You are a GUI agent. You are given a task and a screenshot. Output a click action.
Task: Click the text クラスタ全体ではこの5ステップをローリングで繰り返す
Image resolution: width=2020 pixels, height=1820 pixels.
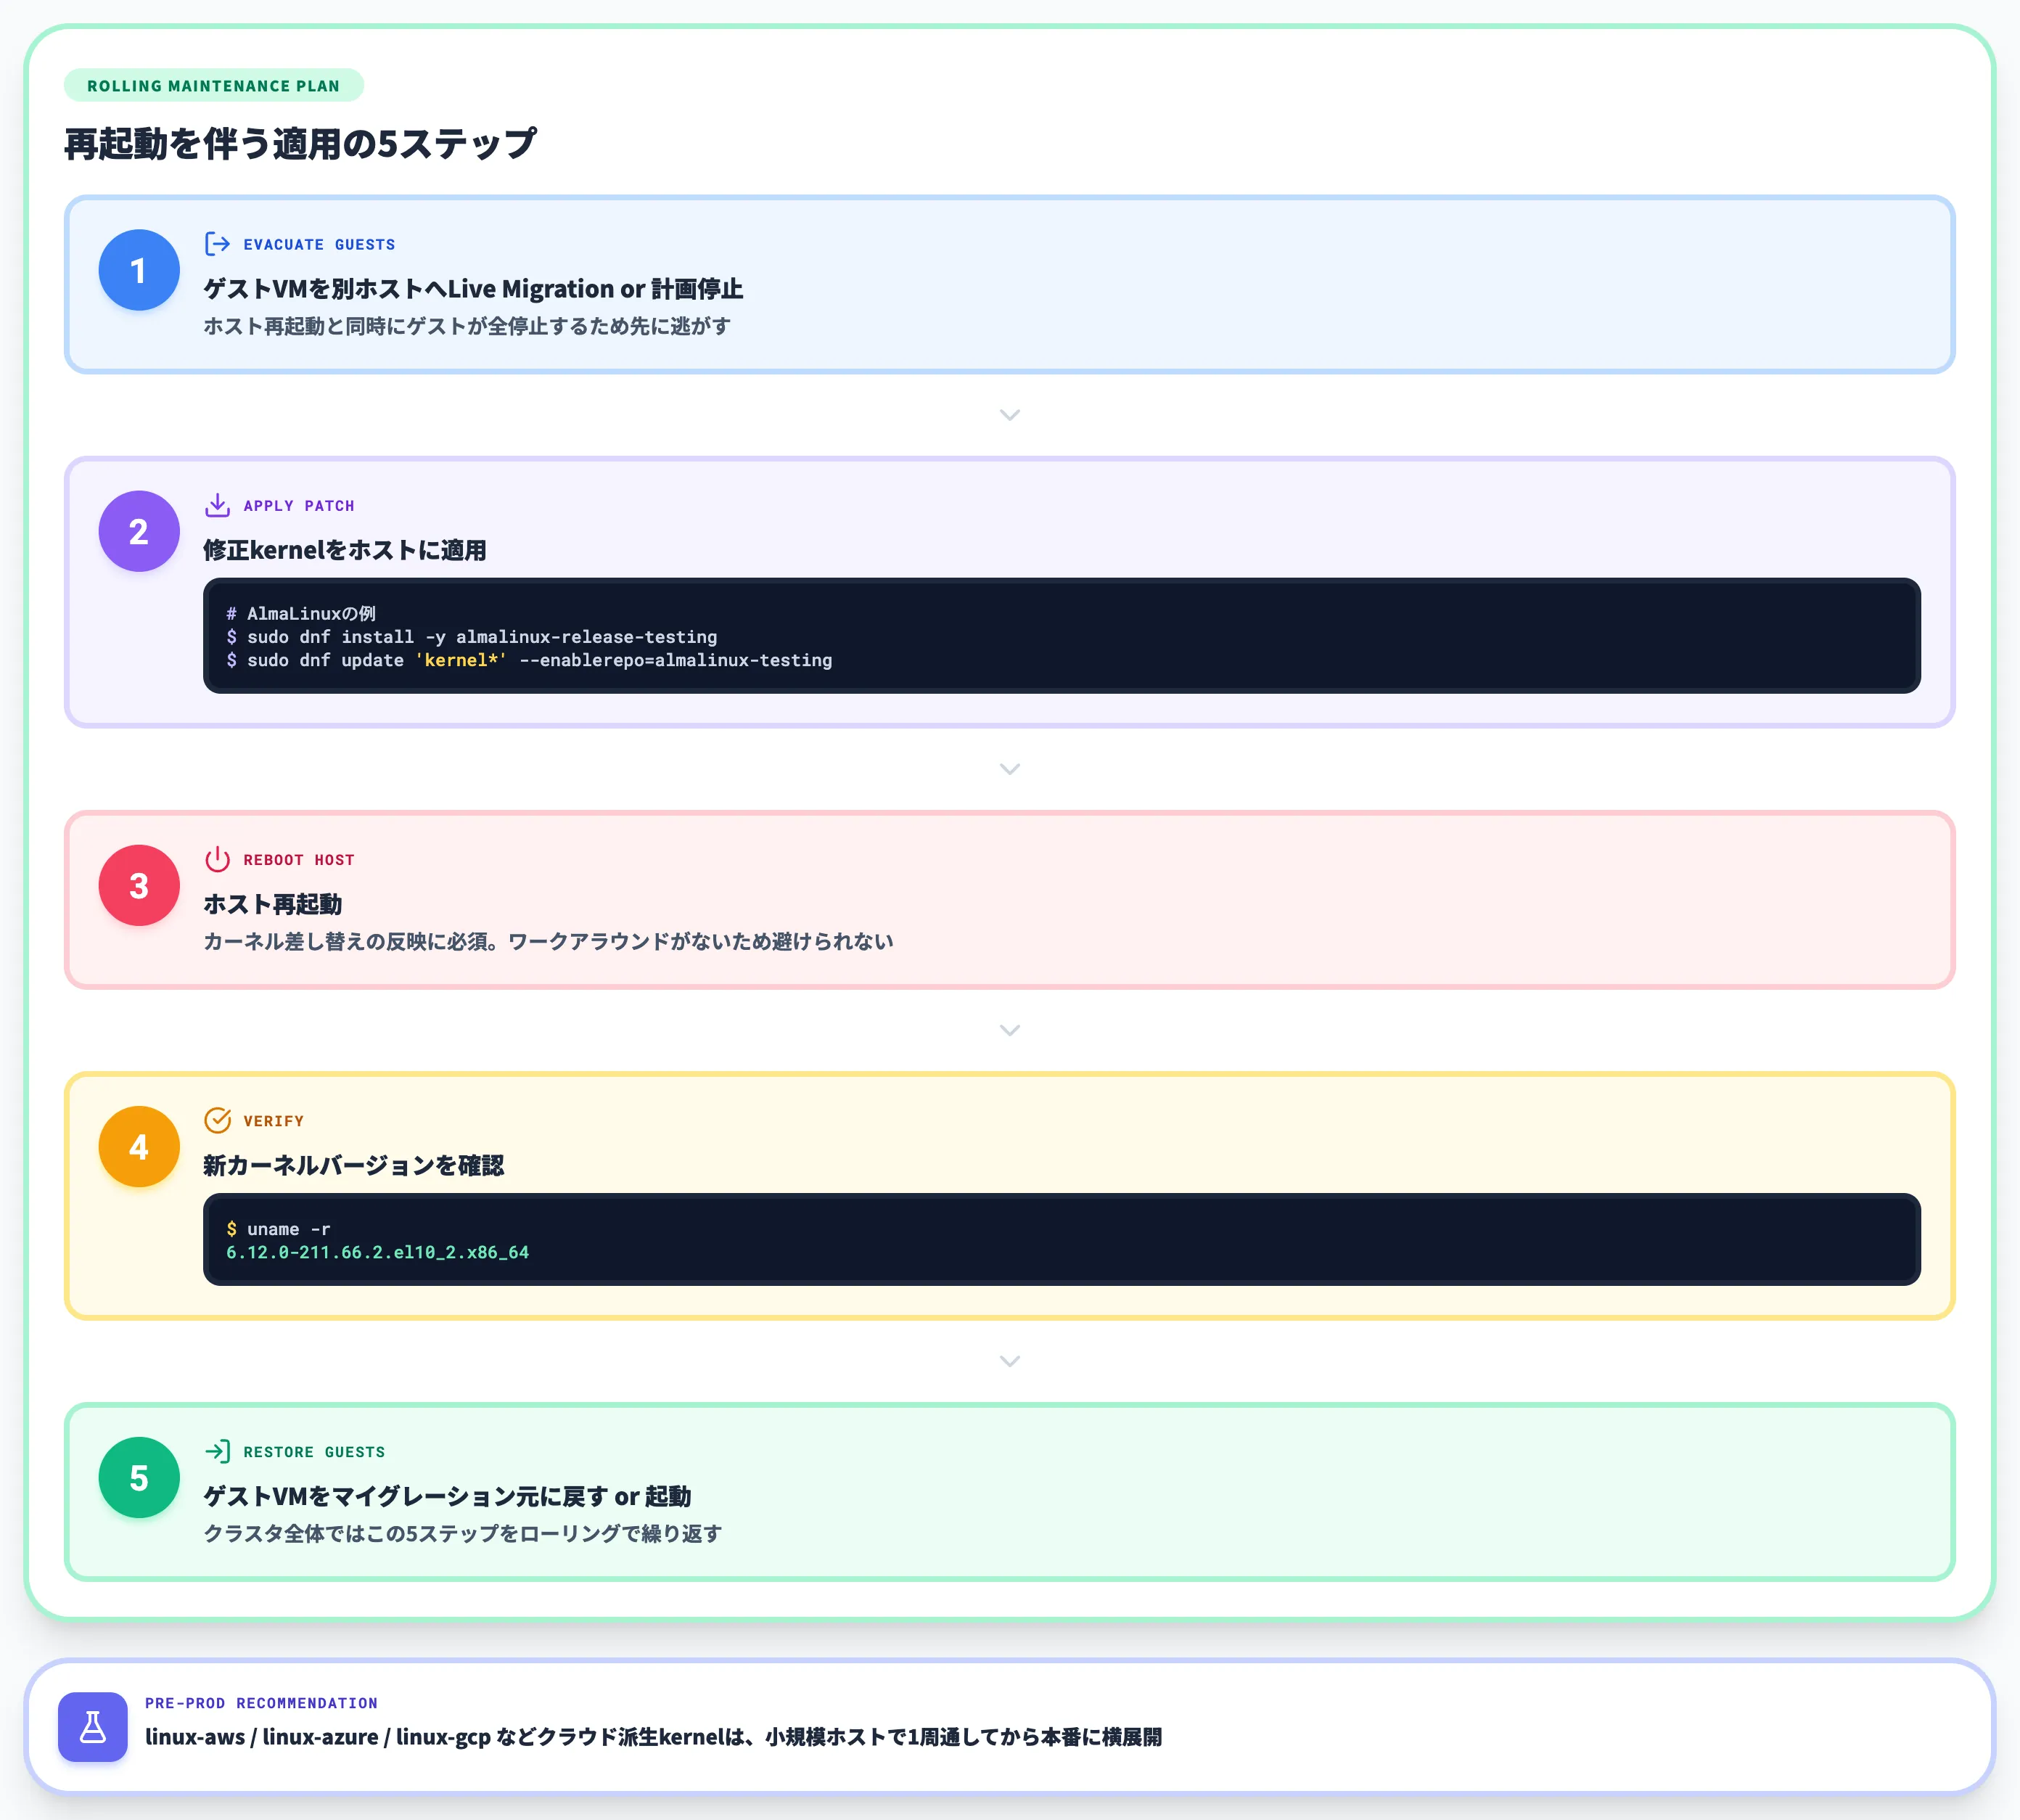point(463,1533)
